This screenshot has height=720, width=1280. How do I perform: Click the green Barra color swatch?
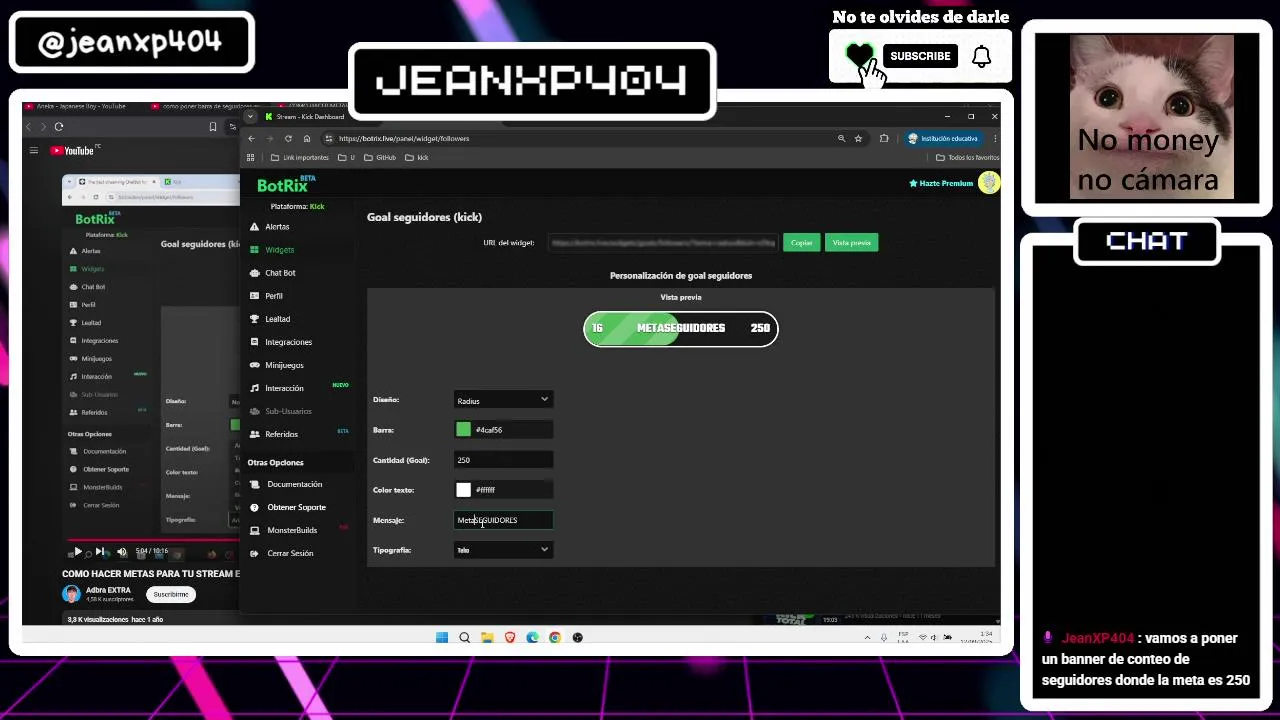[x=463, y=430]
